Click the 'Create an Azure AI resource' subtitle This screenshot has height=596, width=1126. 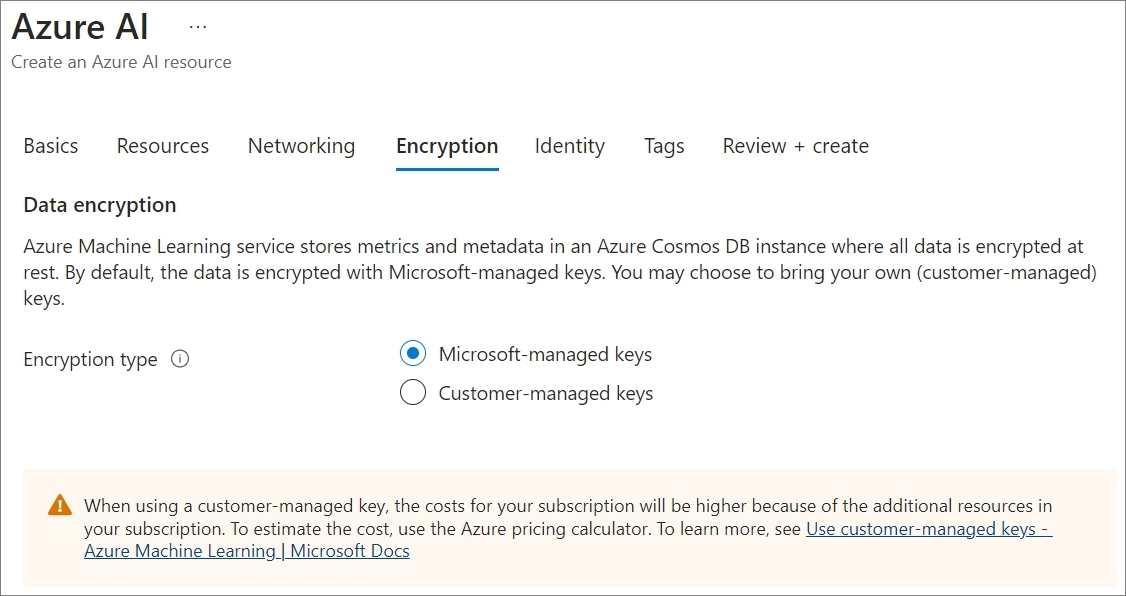click(x=121, y=62)
